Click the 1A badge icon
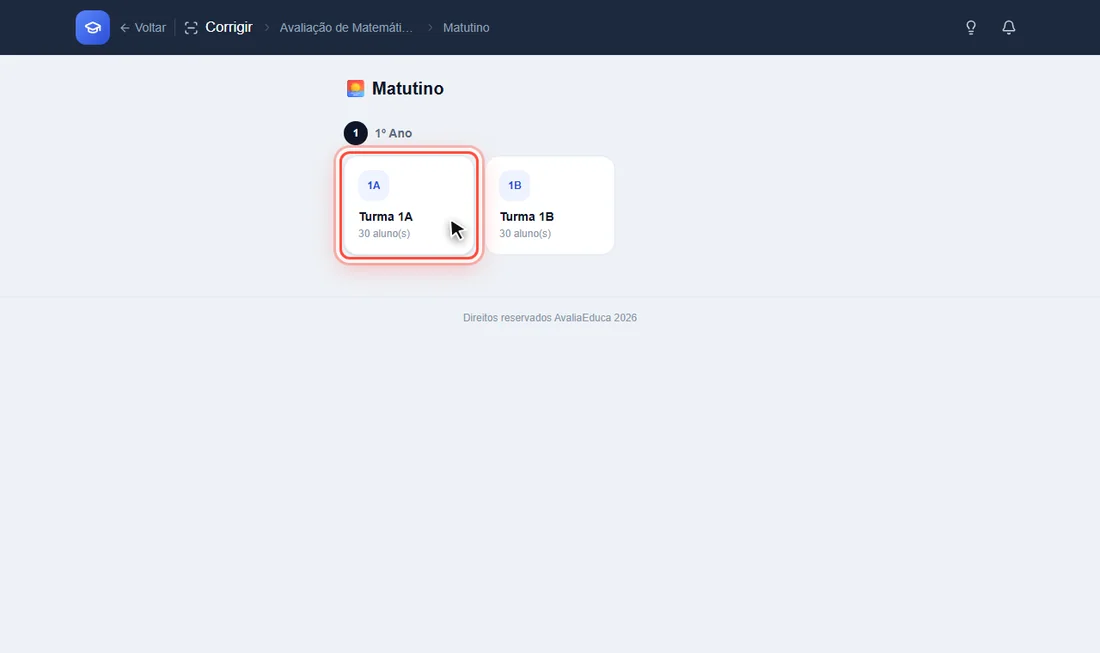Viewport: 1100px width, 653px height. [374, 185]
